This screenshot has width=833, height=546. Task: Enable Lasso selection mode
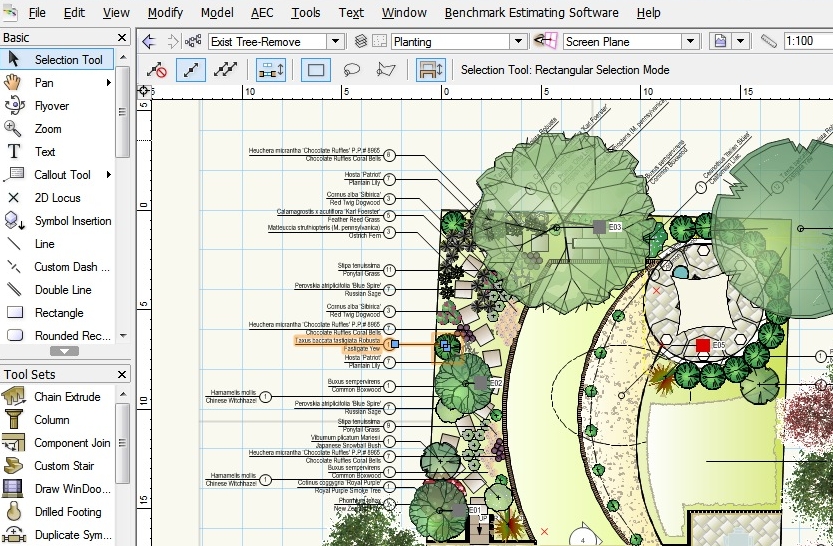click(352, 70)
